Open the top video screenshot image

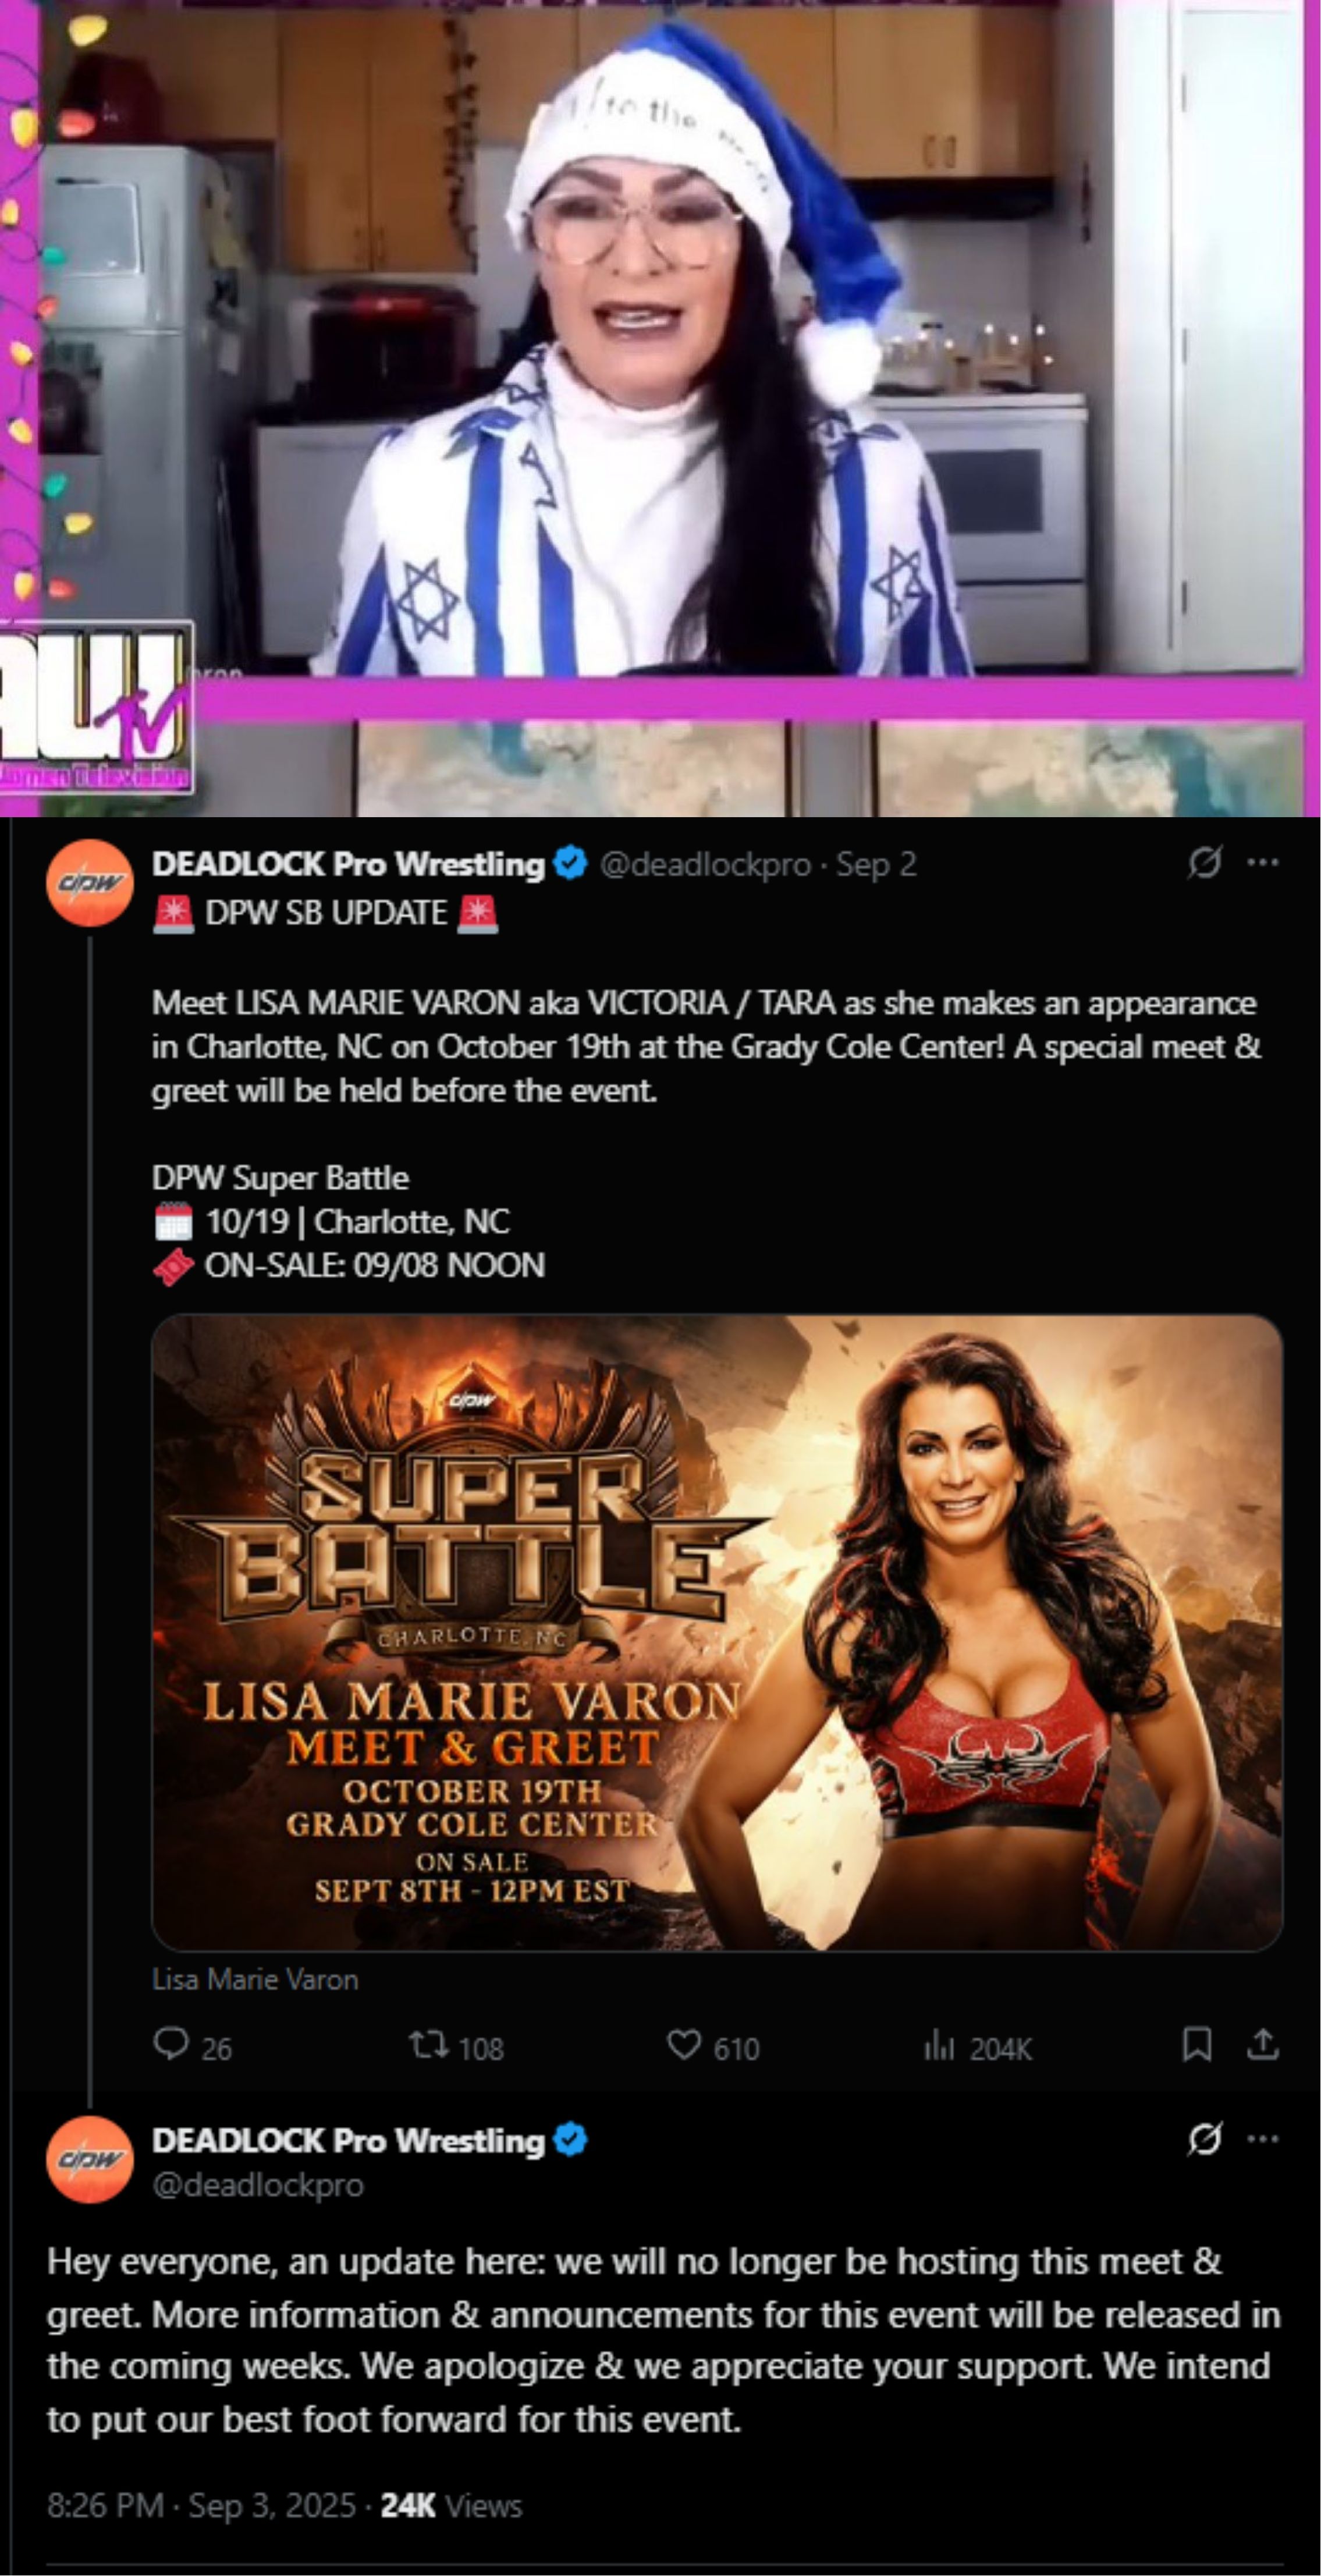click(660, 408)
